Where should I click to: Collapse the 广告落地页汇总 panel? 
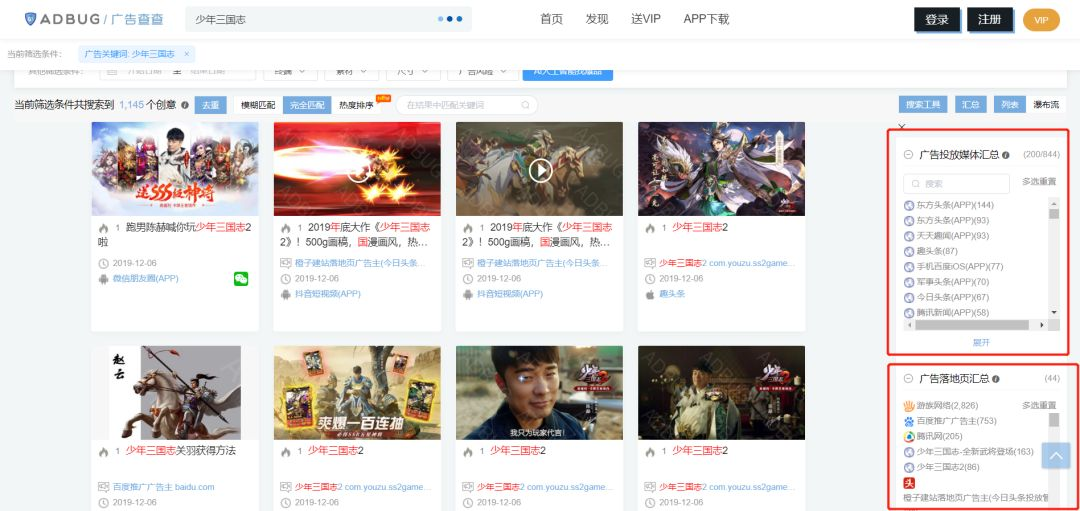(x=908, y=379)
